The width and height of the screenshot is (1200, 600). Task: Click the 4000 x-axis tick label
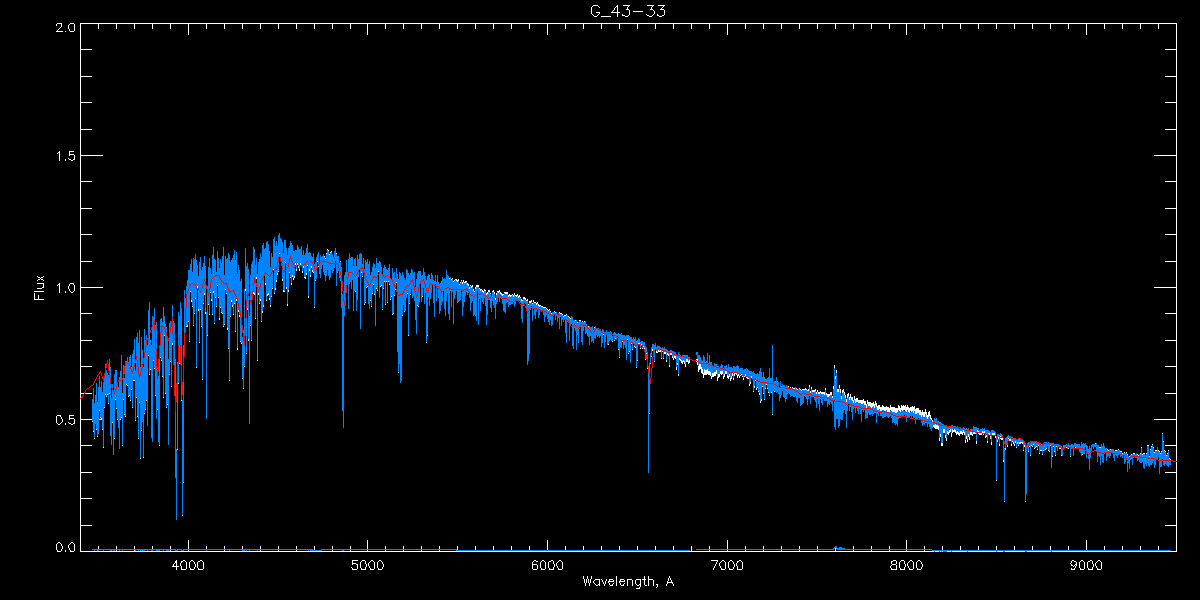click(x=188, y=564)
